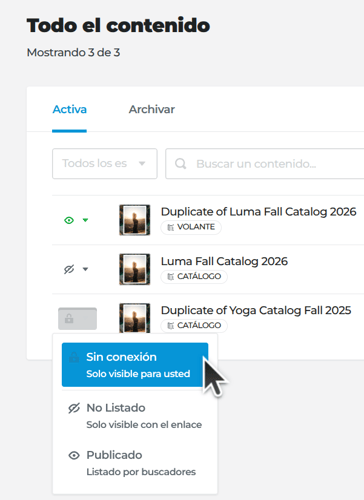Select the Activa tab
Image resolution: width=364 pixels, height=500 pixels.
click(69, 109)
